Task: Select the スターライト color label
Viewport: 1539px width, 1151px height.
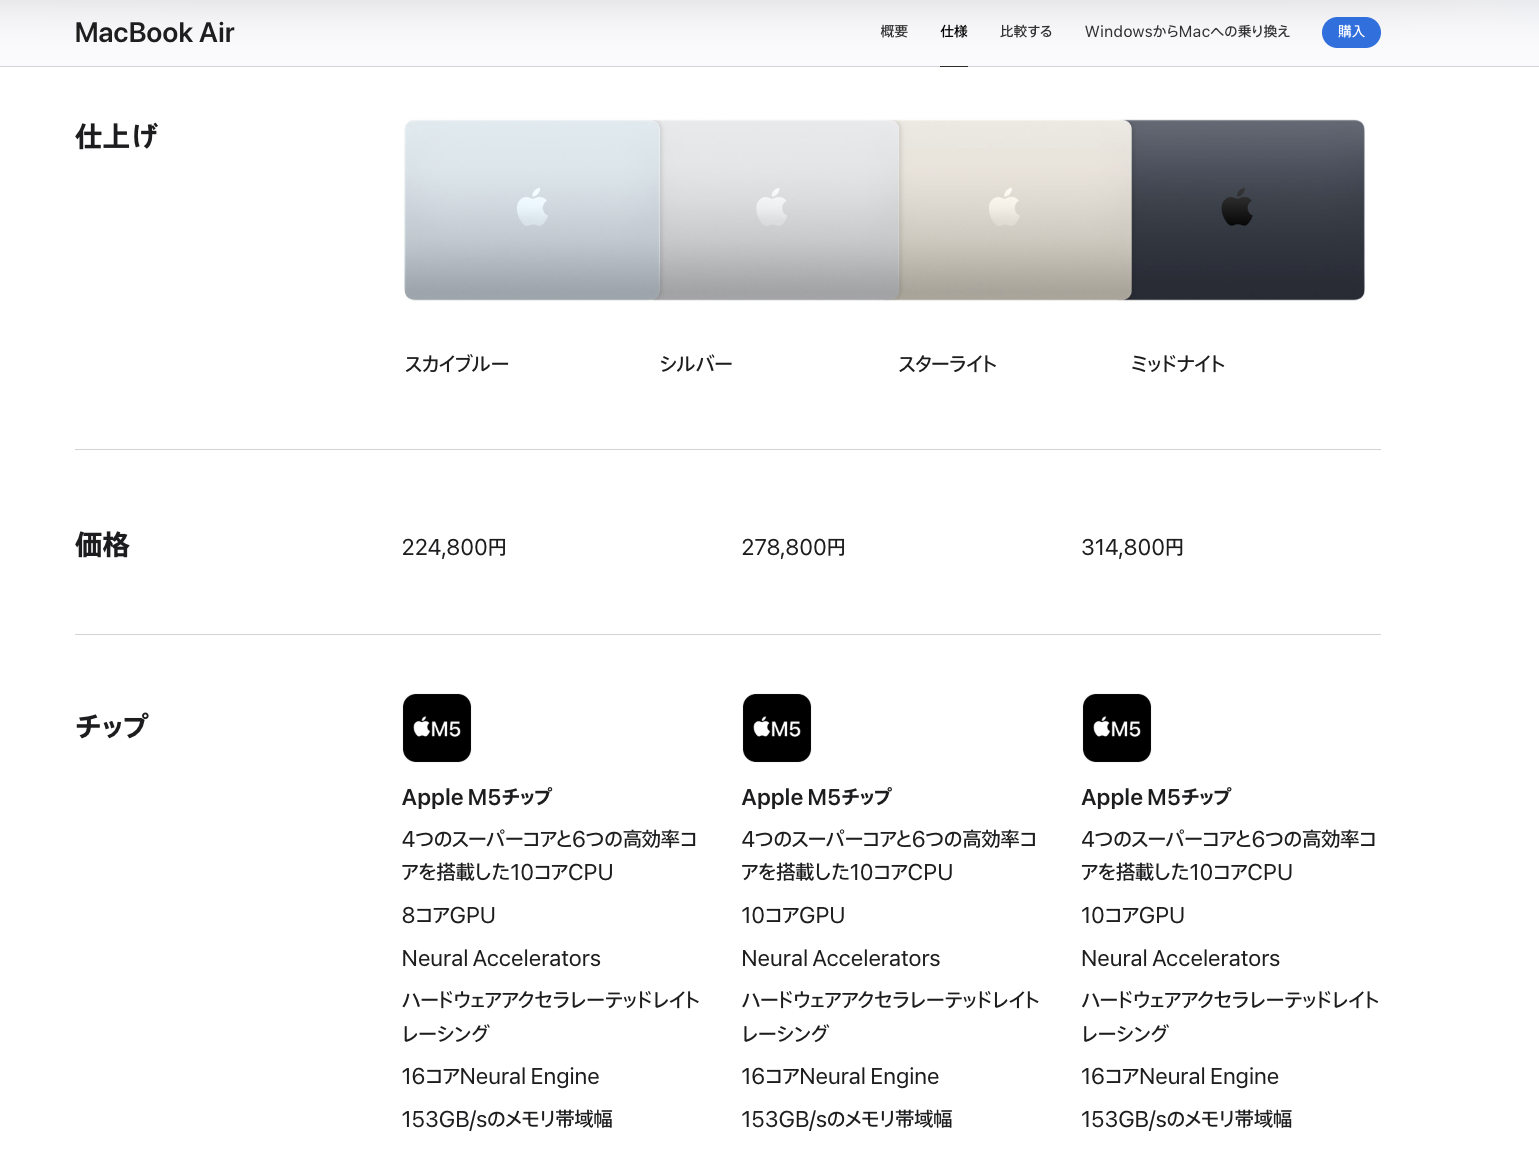Action: click(948, 364)
